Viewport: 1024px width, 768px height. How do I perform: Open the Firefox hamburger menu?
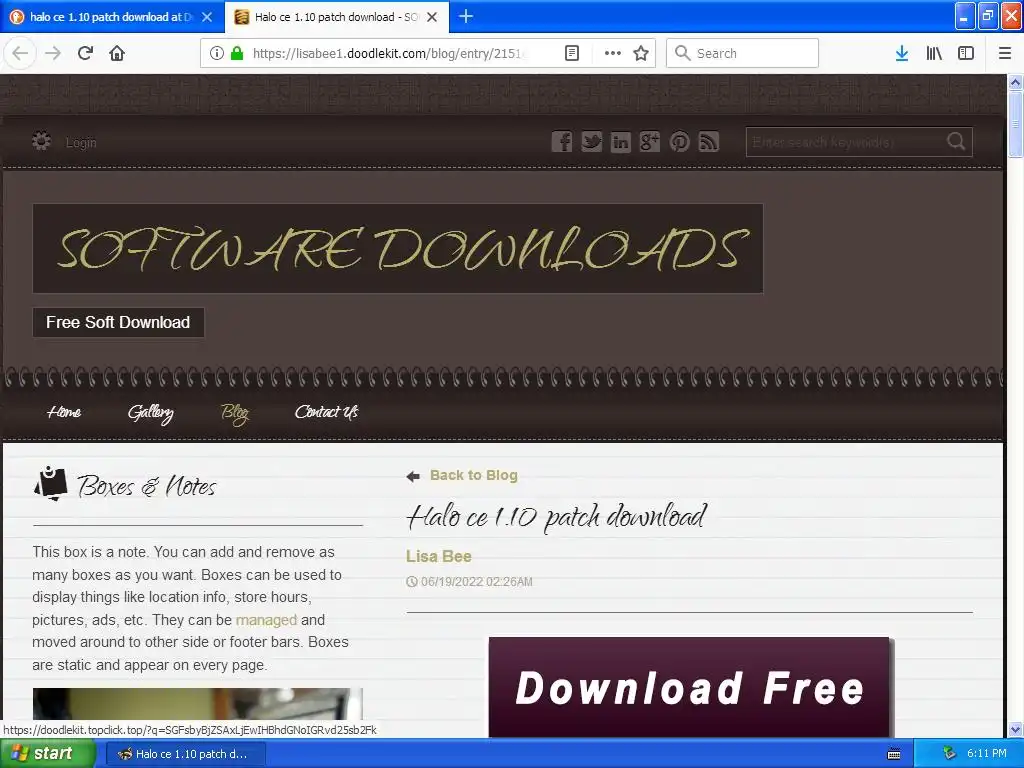[x=1005, y=53]
